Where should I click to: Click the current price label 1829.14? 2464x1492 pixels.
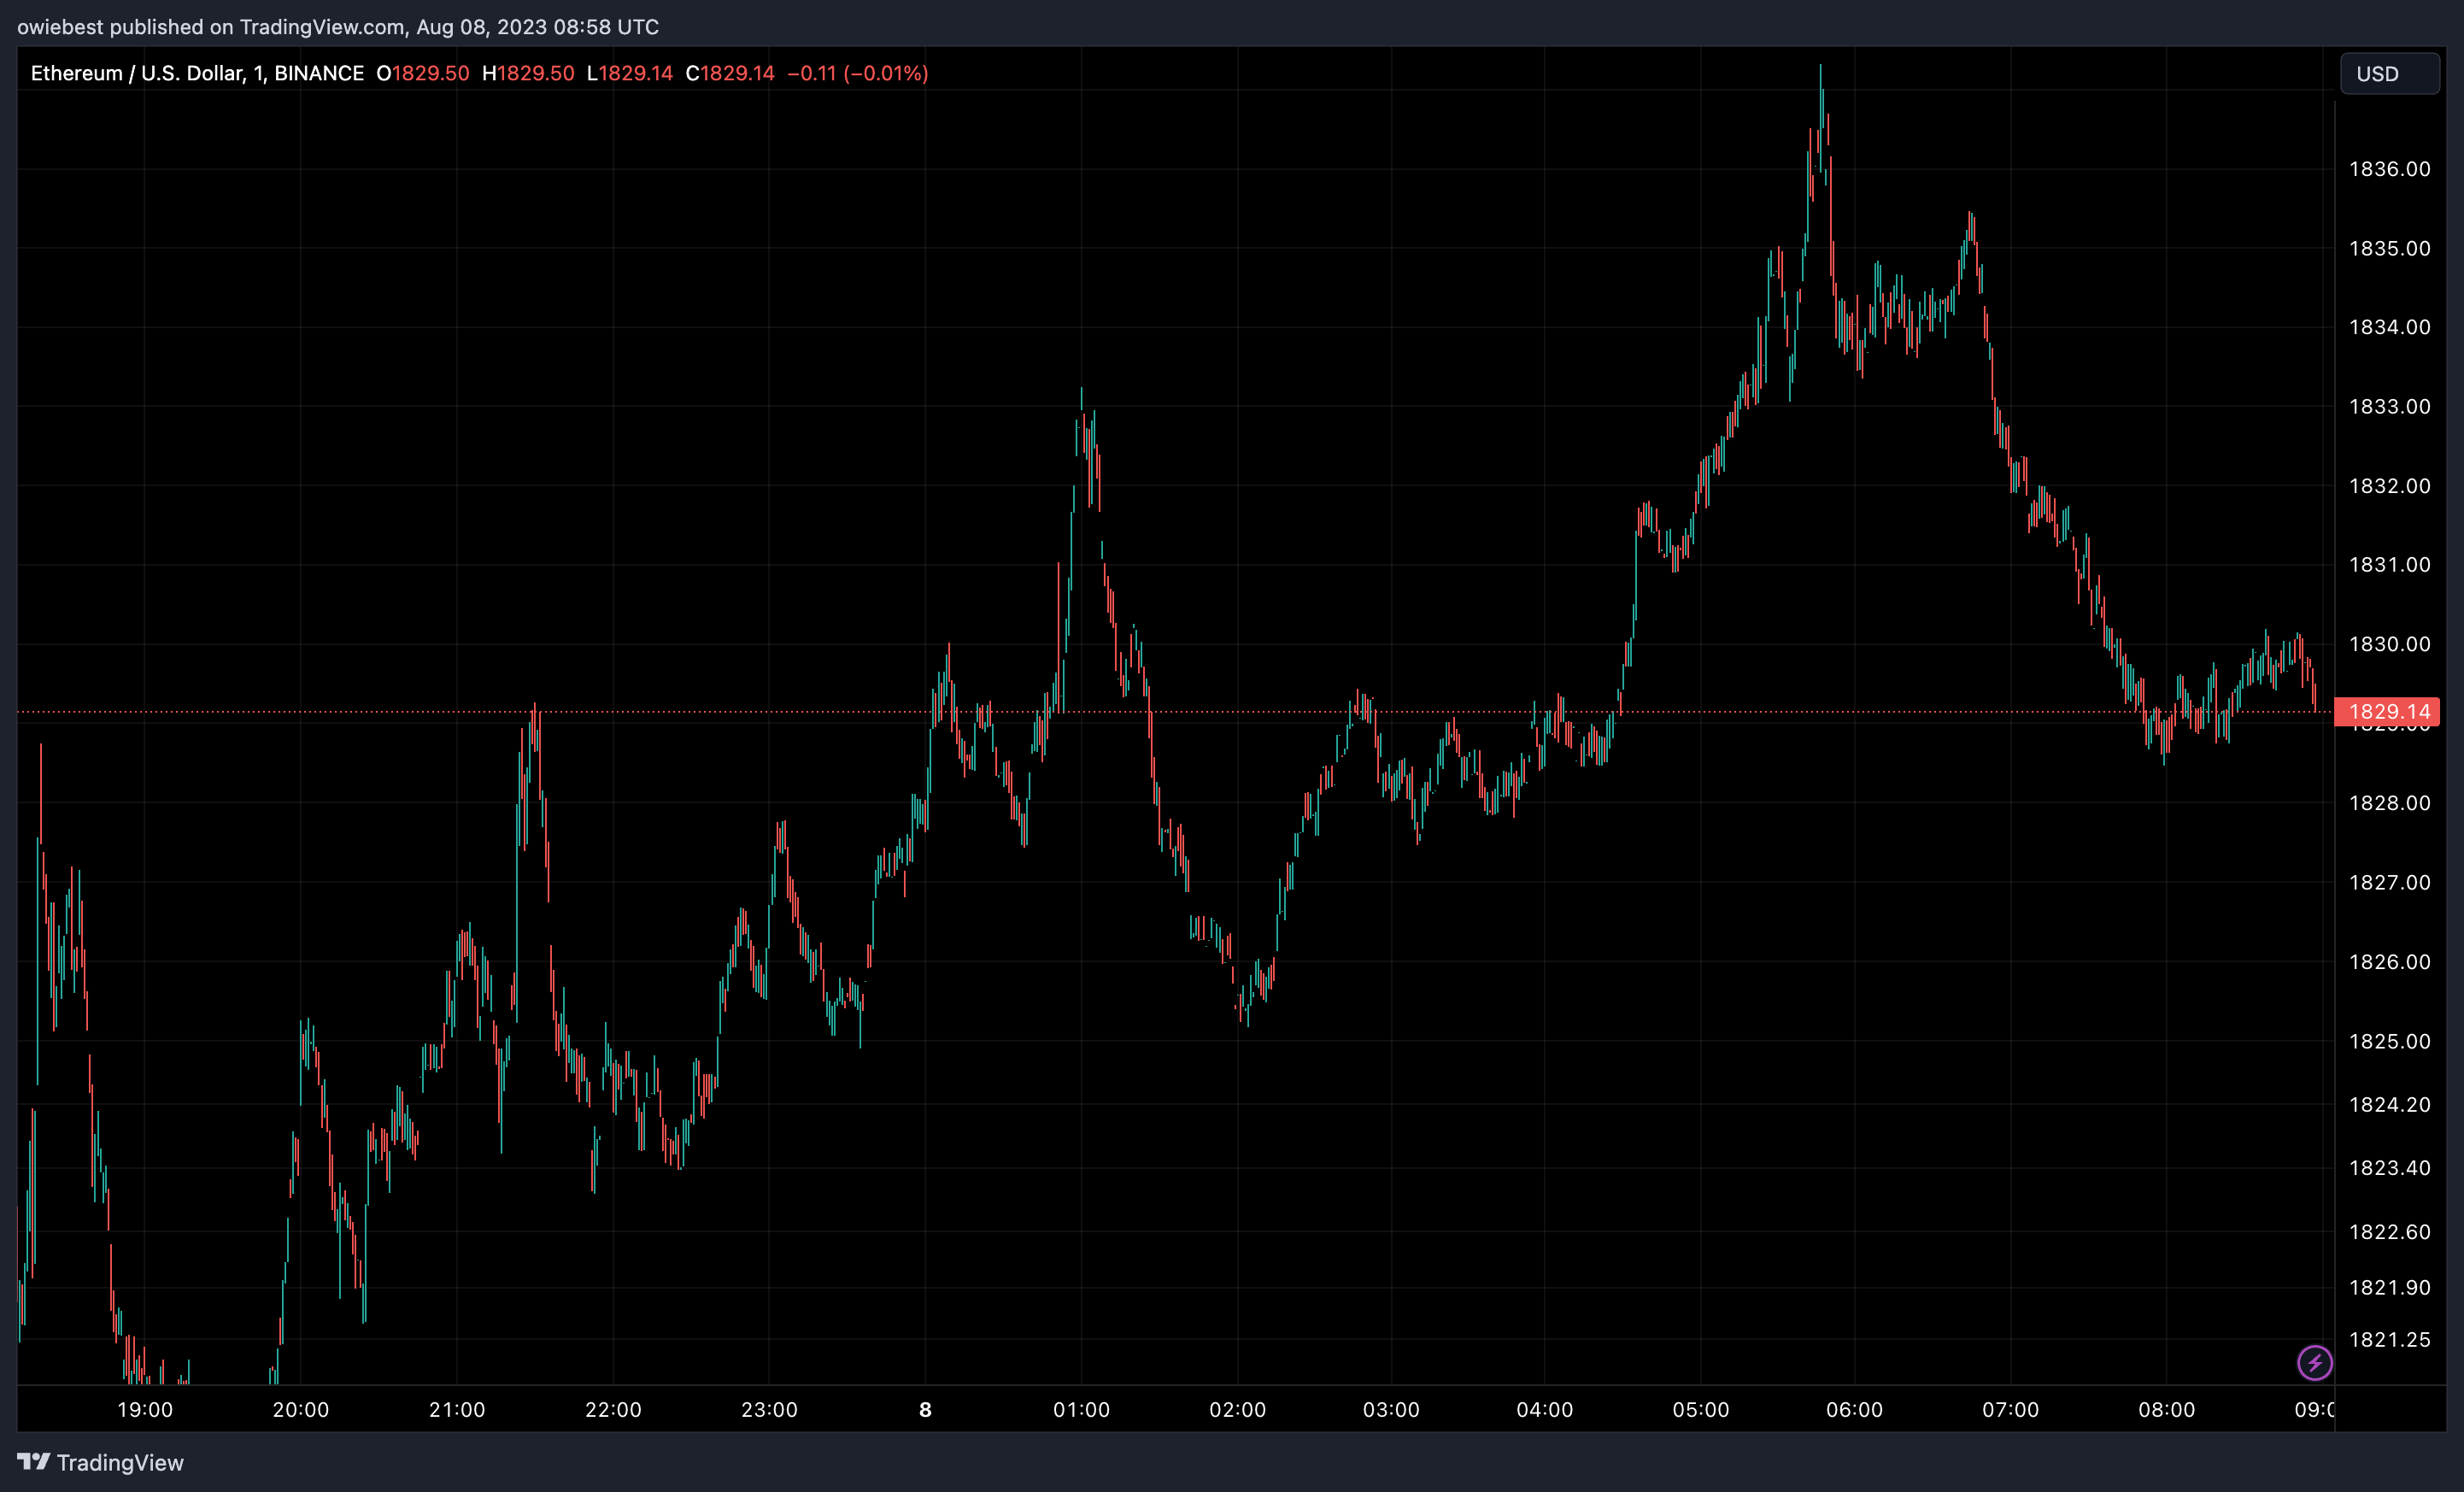[2387, 712]
